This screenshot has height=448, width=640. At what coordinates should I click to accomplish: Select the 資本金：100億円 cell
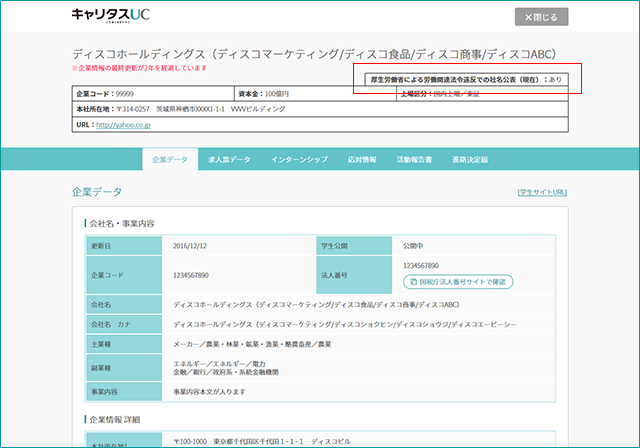[316, 94]
